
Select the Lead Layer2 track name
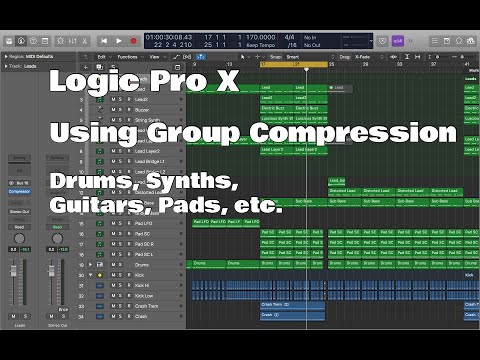[147, 151]
